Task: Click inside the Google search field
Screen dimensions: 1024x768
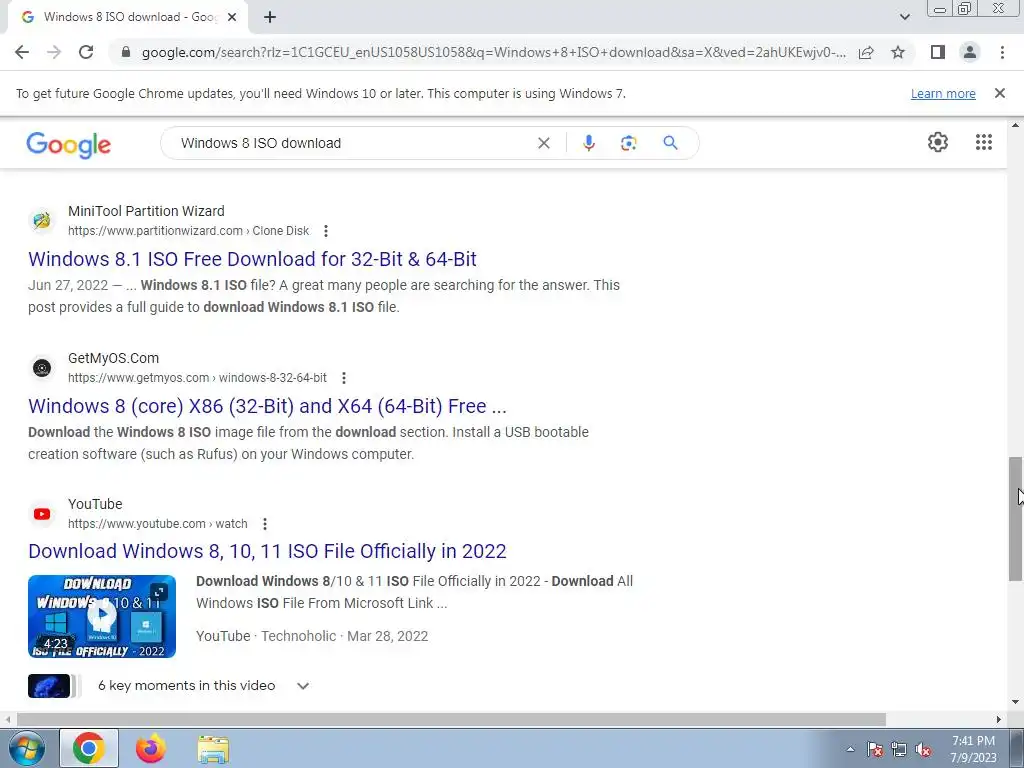Action: [x=353, y=143]
